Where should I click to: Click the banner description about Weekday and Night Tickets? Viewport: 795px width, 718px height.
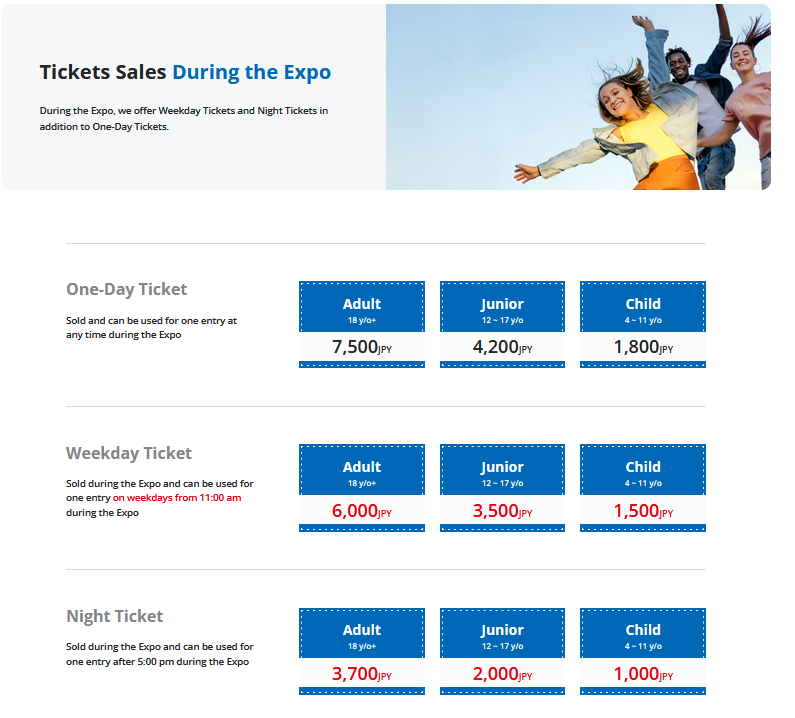[x=183, y=118]
